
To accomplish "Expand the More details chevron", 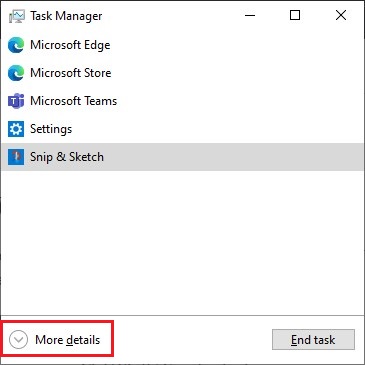I will click(x=18, y=340).
